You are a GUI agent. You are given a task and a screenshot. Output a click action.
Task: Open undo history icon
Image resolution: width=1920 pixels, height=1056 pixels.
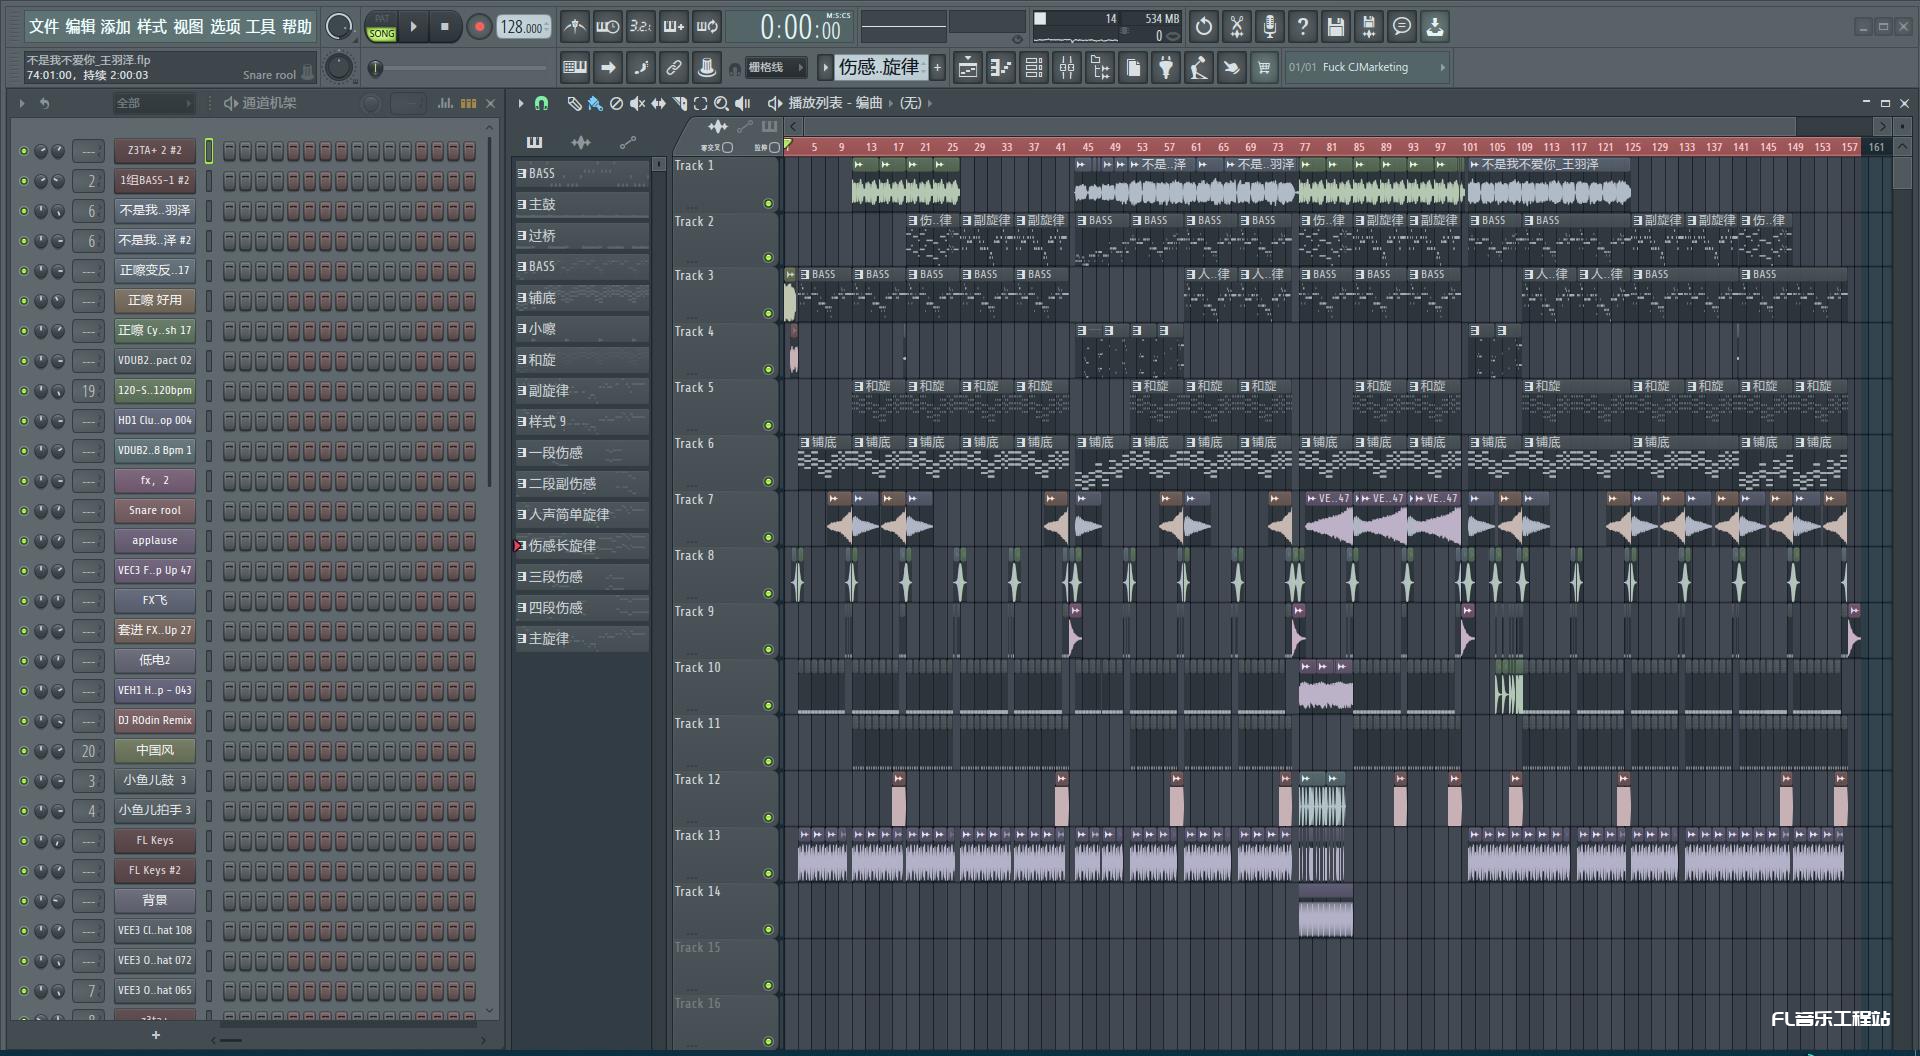pyautogui.click(x=1203, y=27)
